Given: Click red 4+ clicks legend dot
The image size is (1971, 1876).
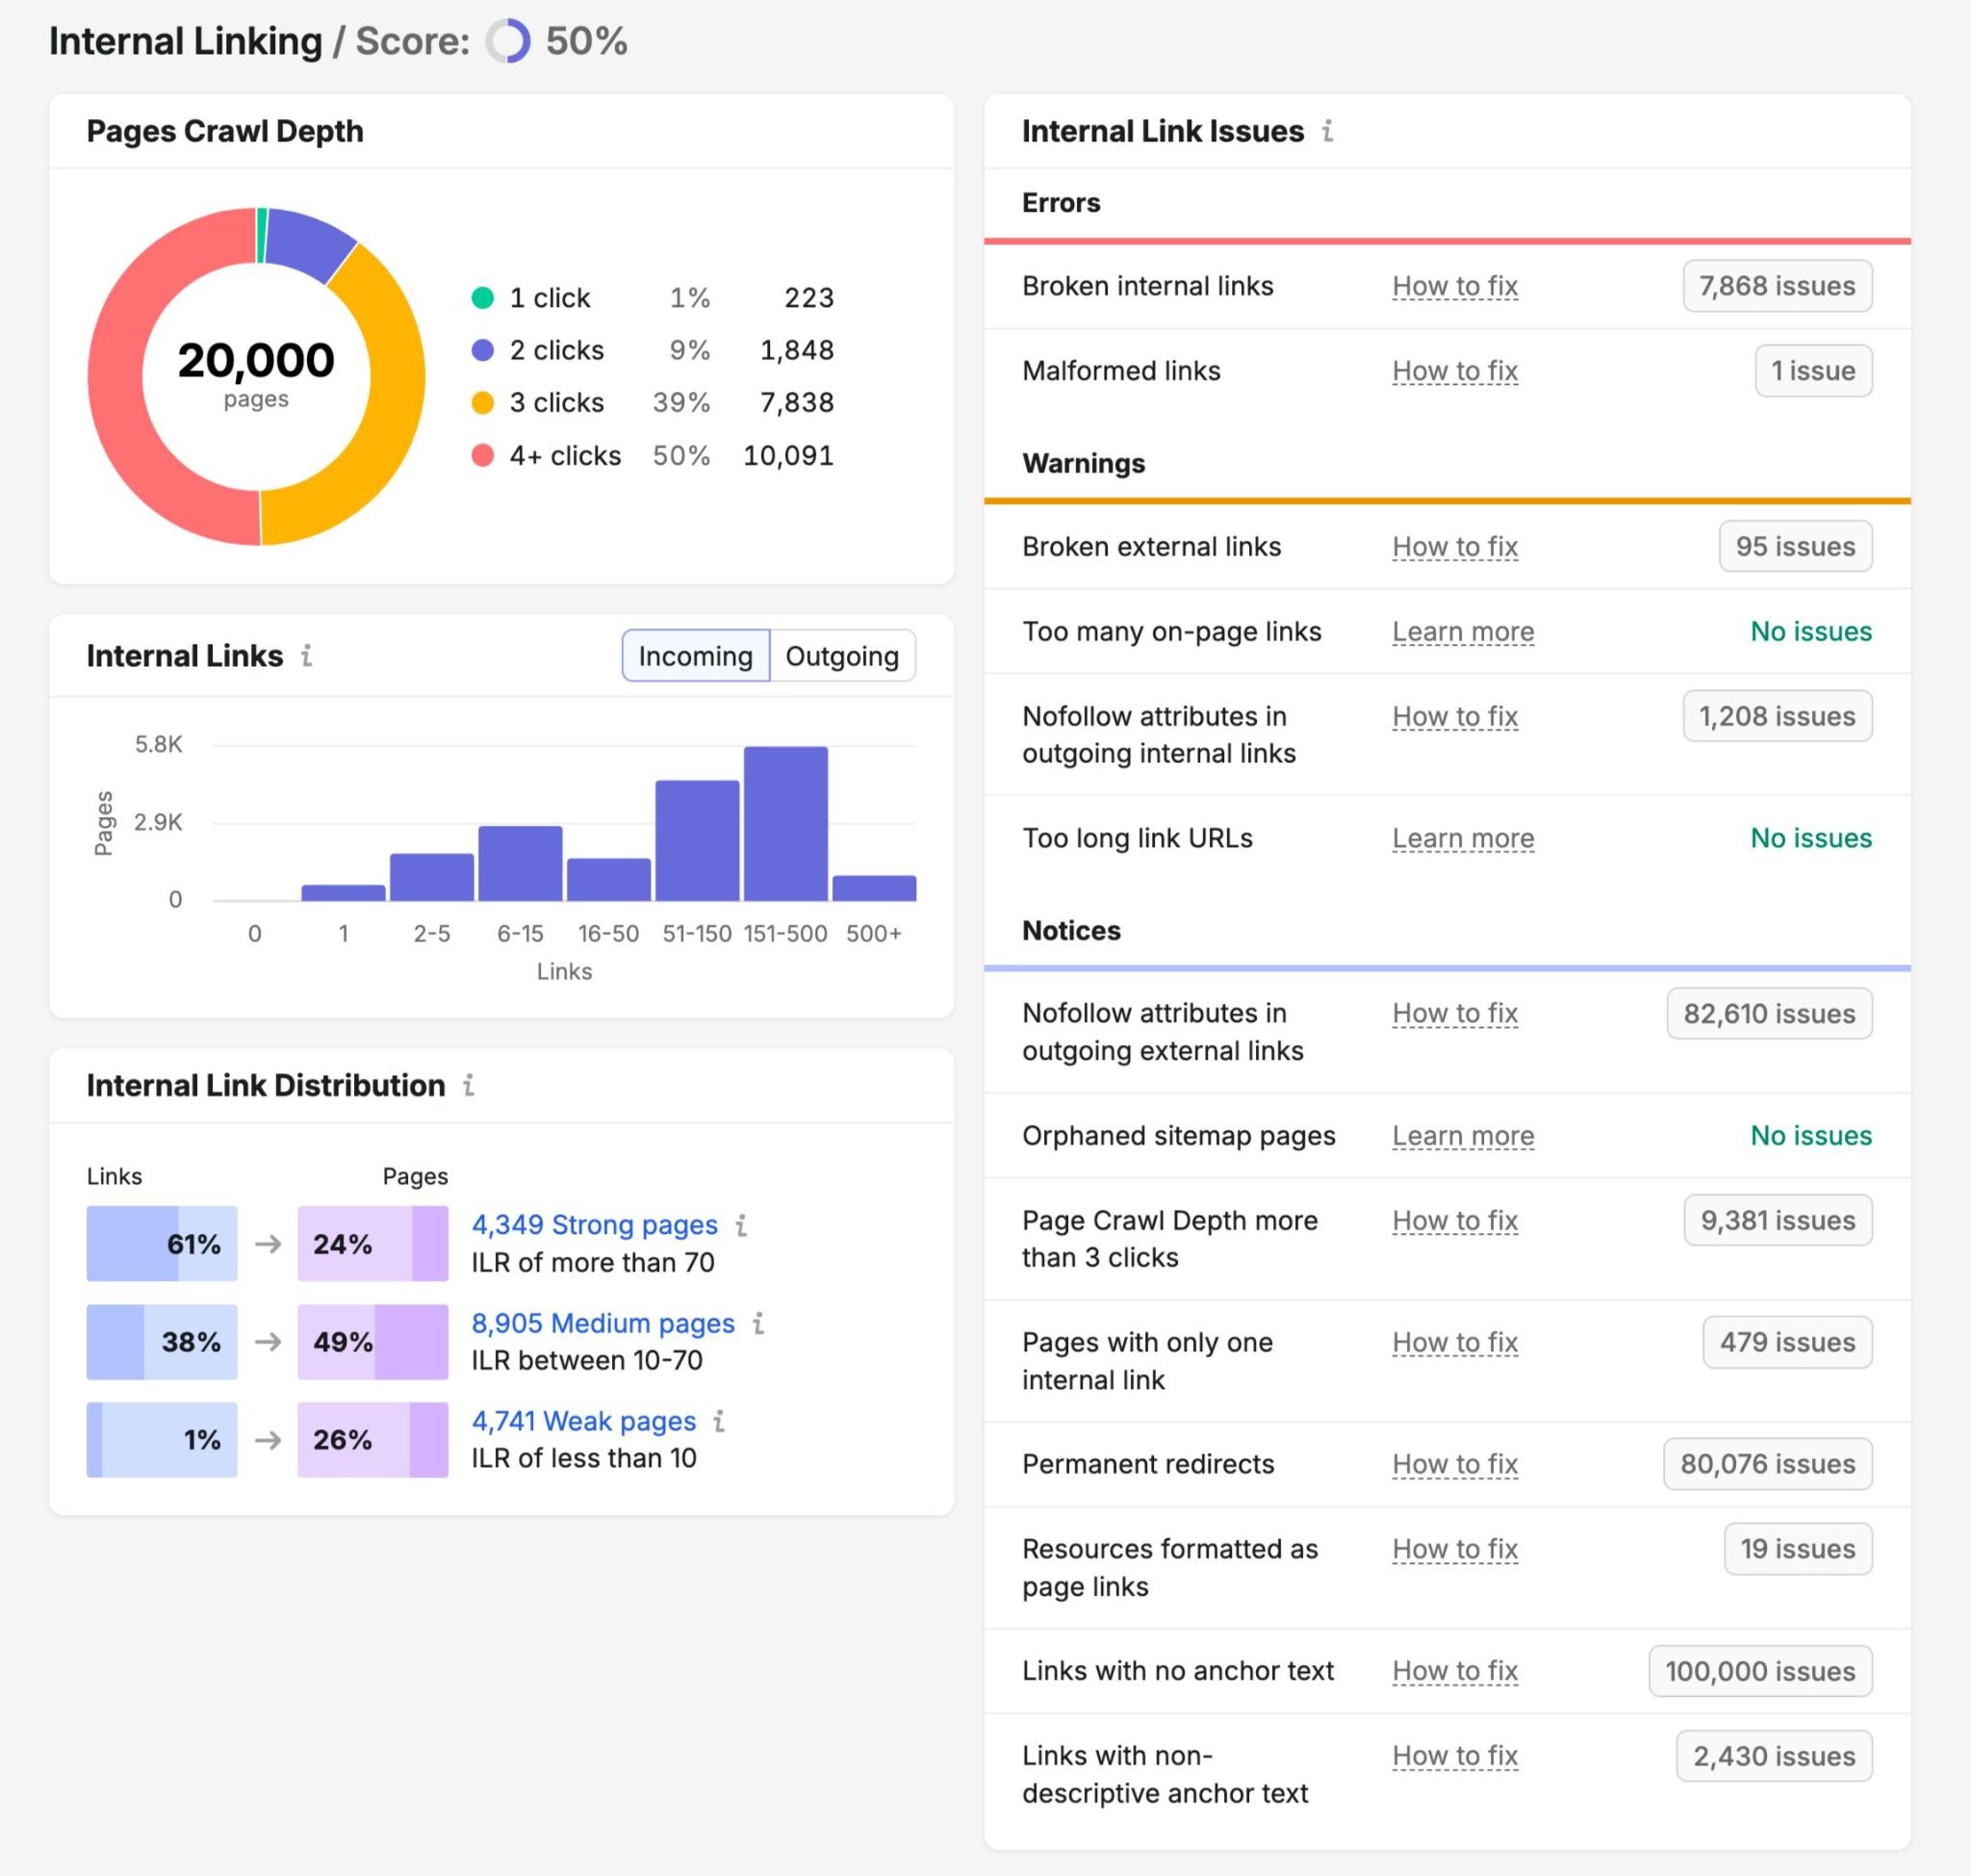Looking at the screenshot, I should pos(482,455).
